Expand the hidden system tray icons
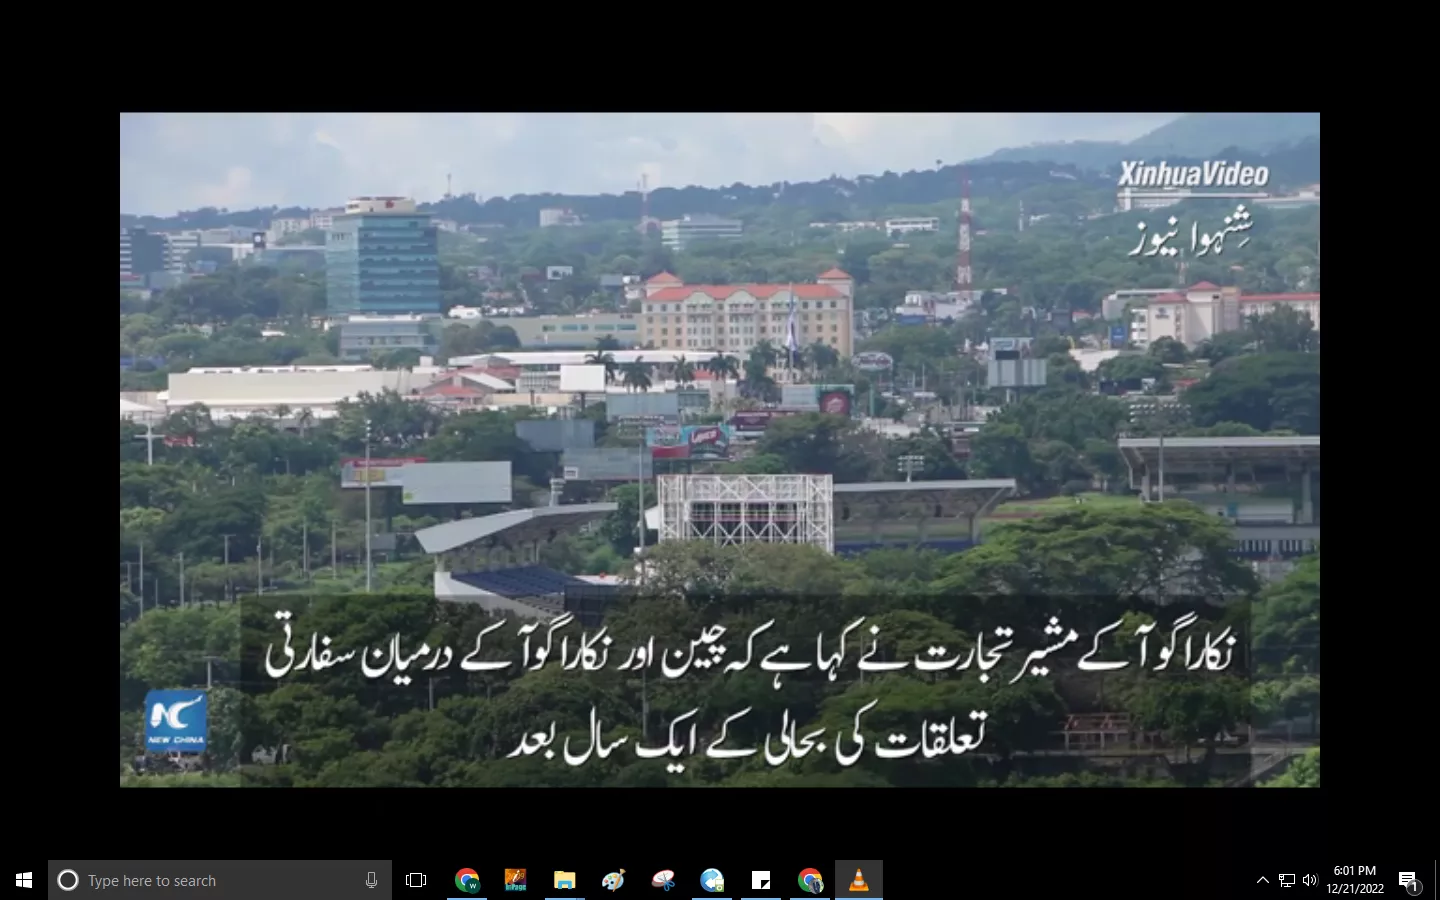The width and height of the screenshot is (1440, 900). [1262, 880]
